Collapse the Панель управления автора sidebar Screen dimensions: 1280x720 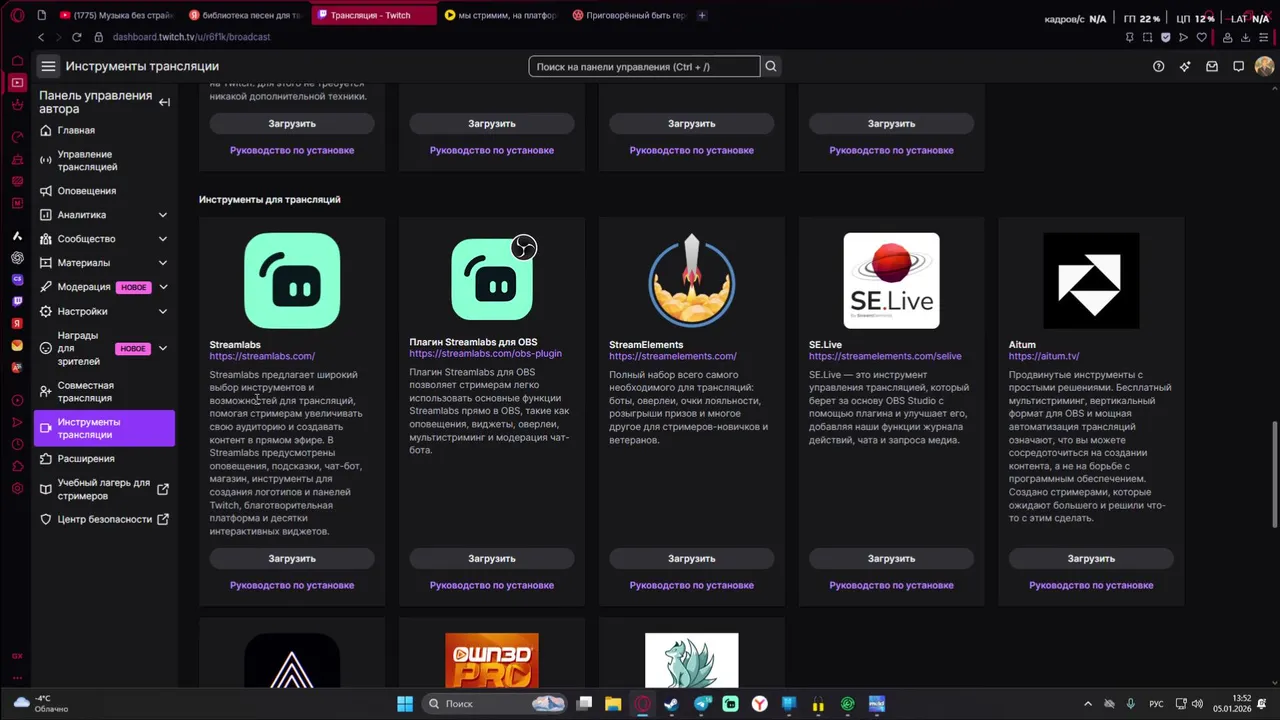pos(164,102)
